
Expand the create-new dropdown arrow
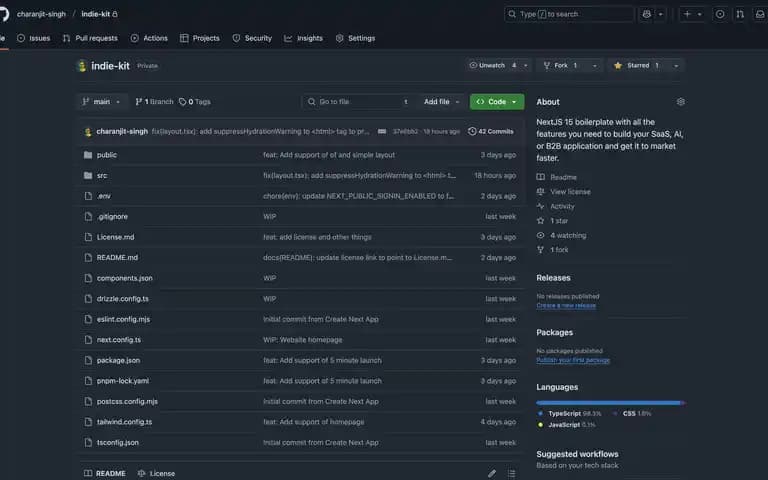pyautogui.click(x=699, y=14)
